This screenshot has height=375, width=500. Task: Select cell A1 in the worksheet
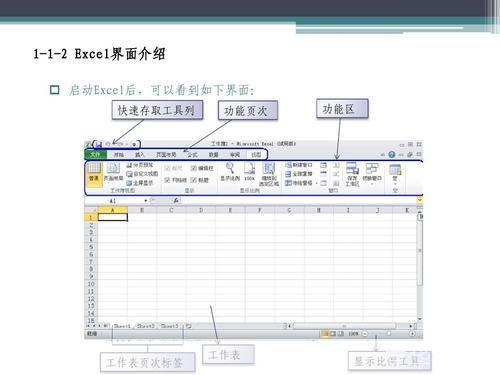tap(113, 217)
